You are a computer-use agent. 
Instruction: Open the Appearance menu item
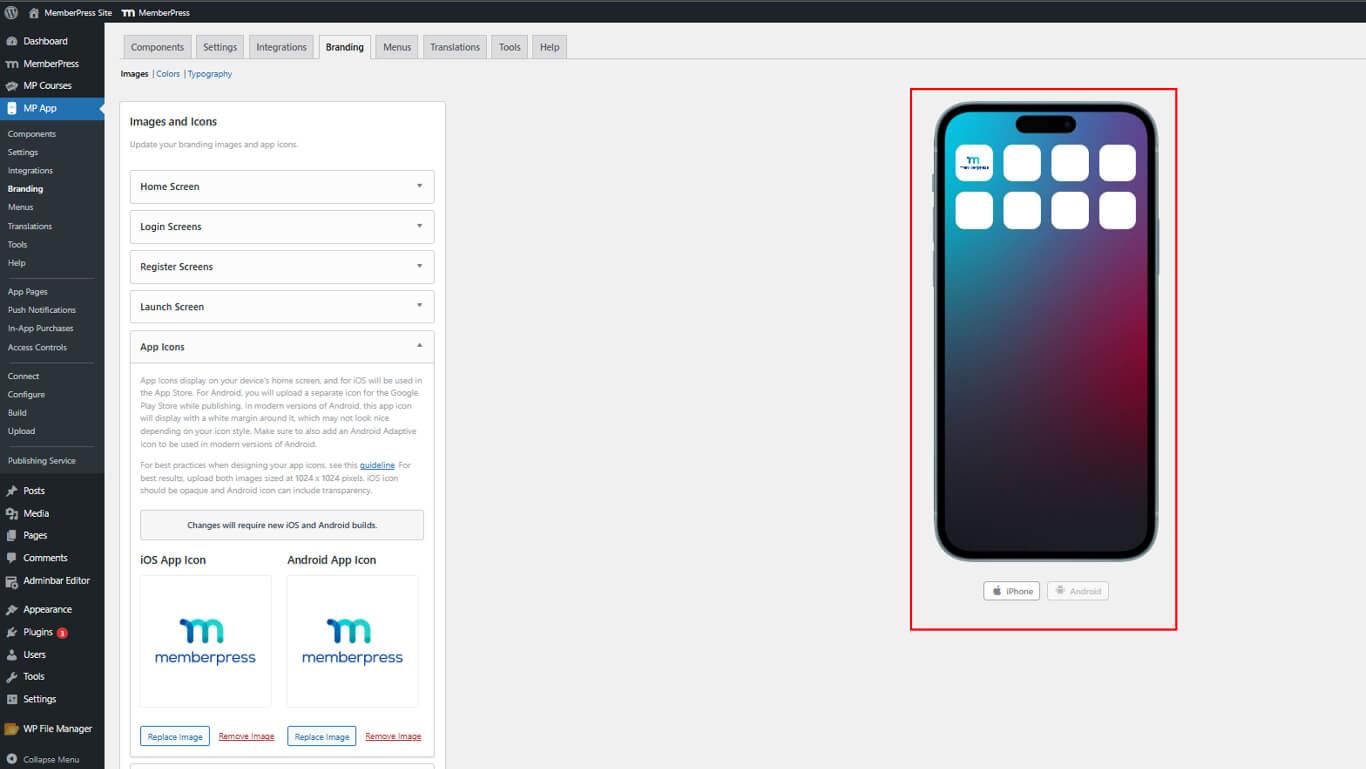pos(47,609)
